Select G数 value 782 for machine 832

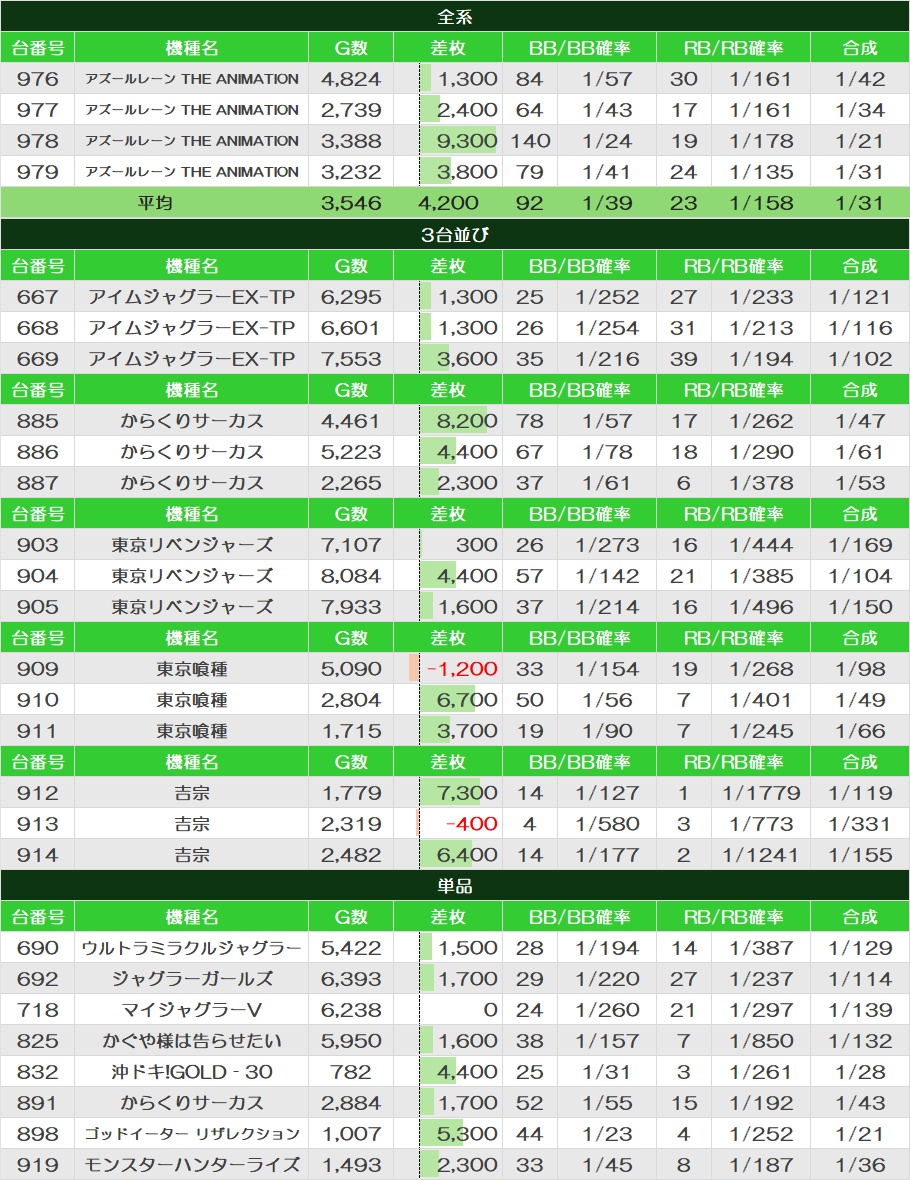tap(351, 1072)
